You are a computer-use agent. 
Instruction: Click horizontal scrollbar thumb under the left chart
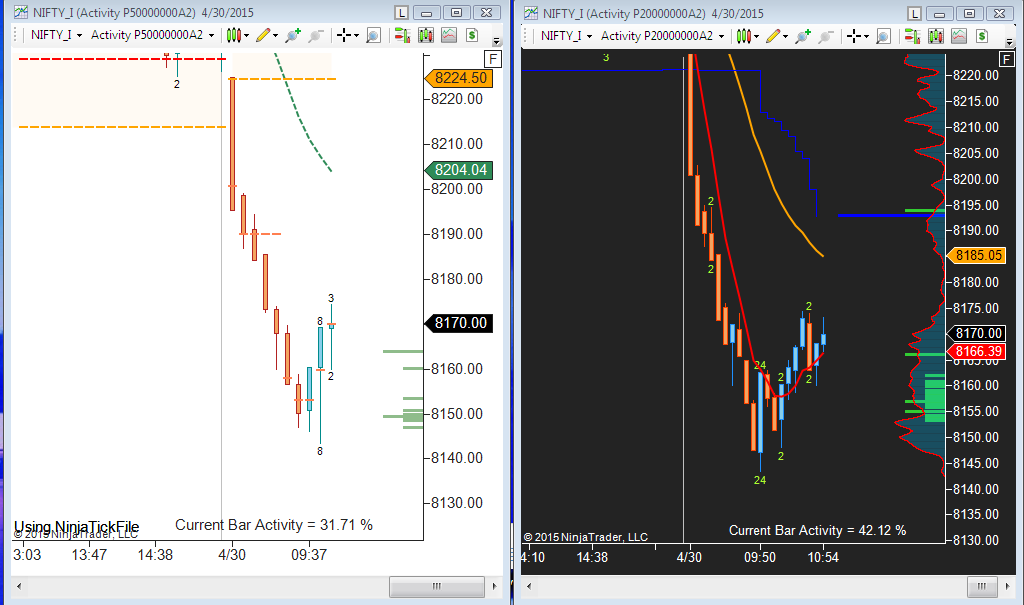coord(437,587)
